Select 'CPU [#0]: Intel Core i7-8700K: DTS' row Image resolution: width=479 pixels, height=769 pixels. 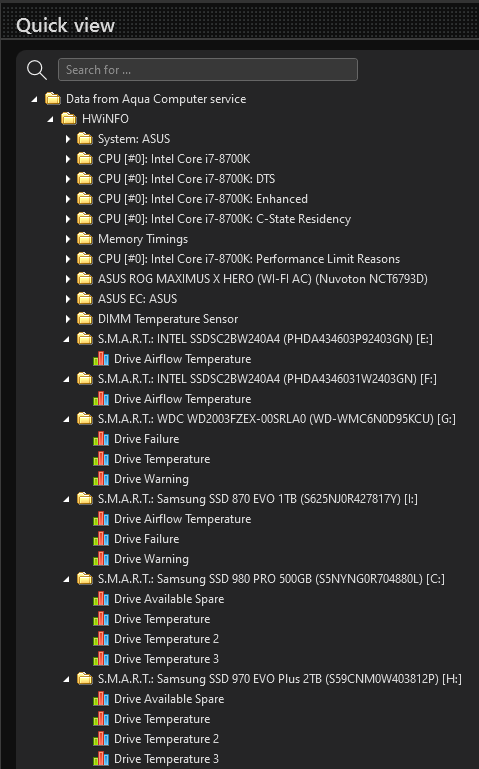point(186,179)
